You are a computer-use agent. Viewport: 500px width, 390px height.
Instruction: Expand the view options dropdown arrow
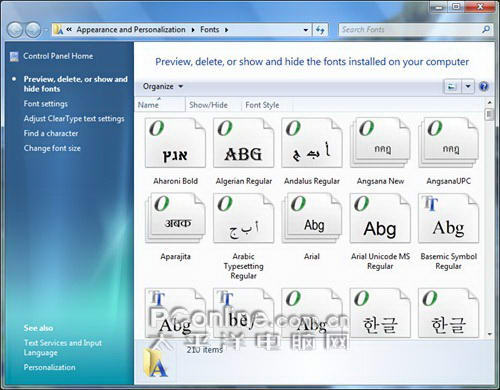[468, 87]
